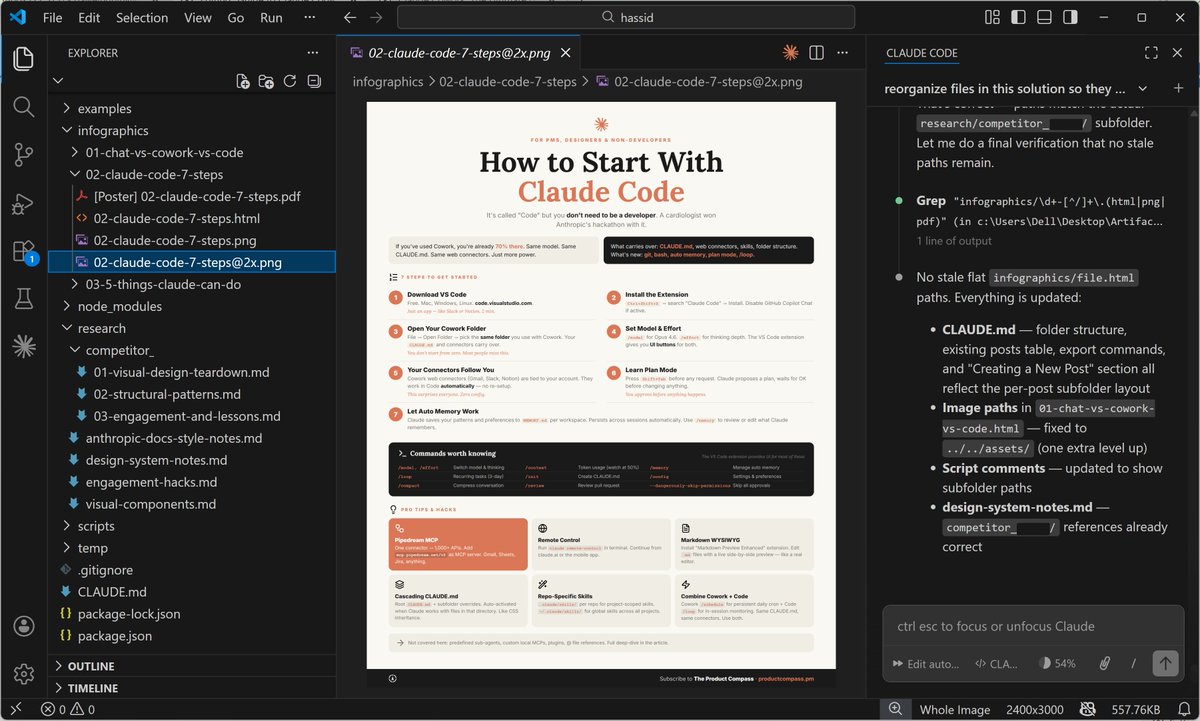Open the Explorer view in activity bar
1200x721 pixels.
click(24, 58)
